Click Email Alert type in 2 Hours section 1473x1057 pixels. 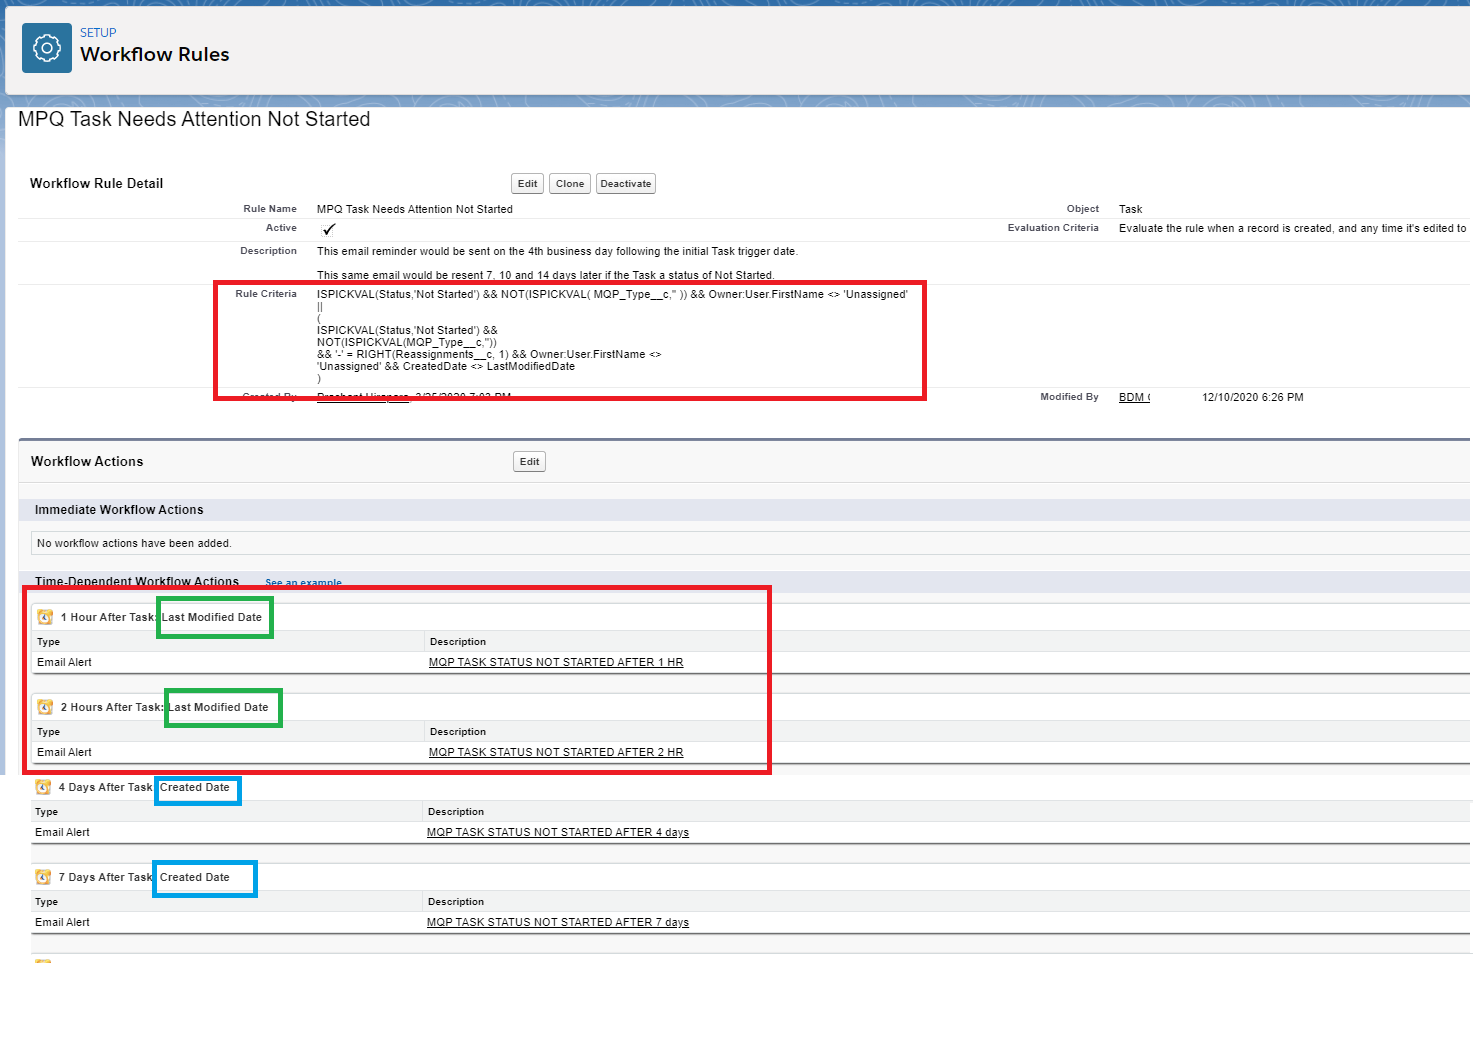pos(64,752)
